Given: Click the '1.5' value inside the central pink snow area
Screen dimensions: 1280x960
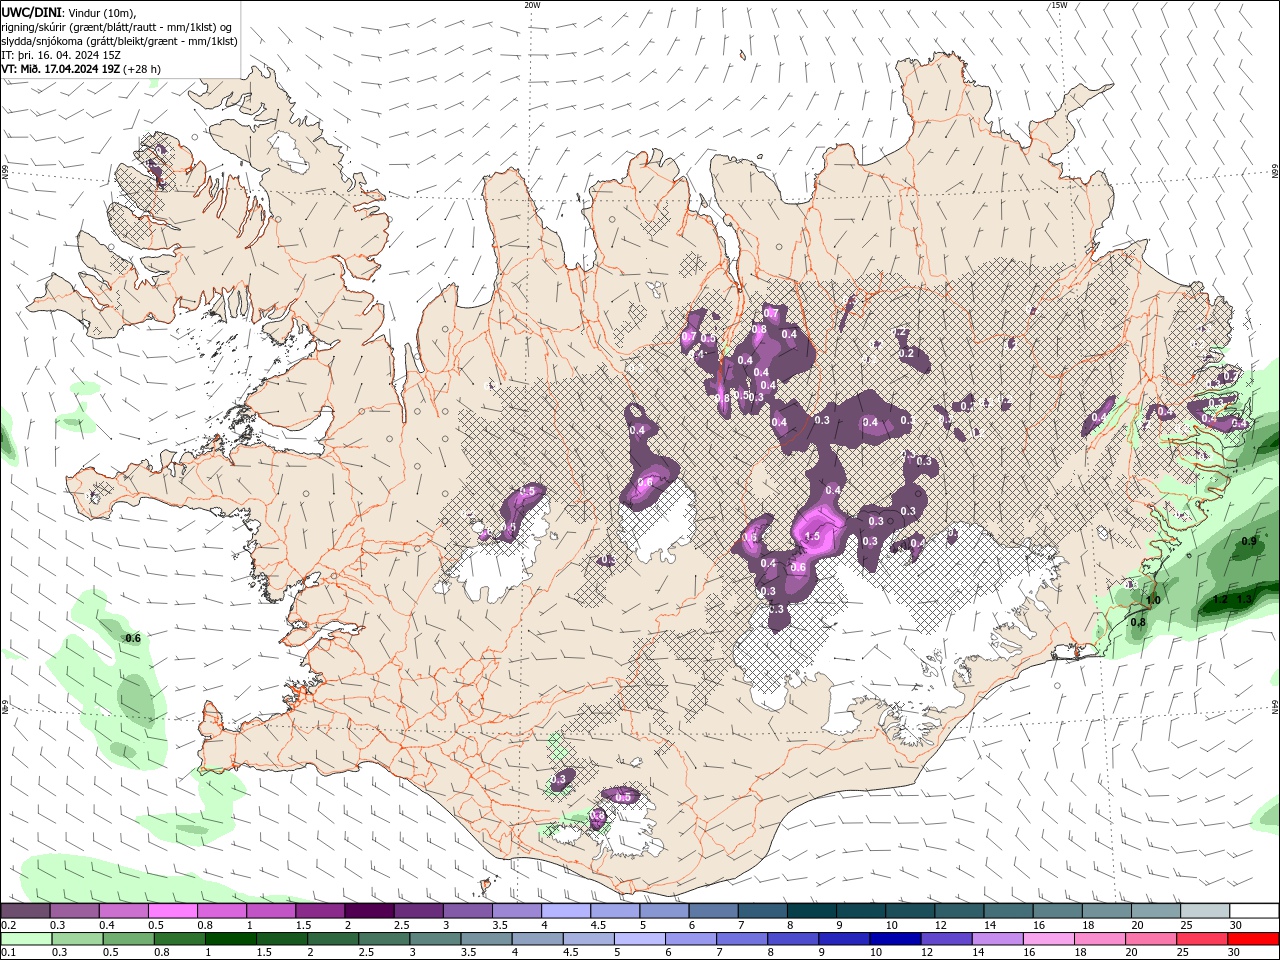Looking at the screenshot, I should click(812, 536).
